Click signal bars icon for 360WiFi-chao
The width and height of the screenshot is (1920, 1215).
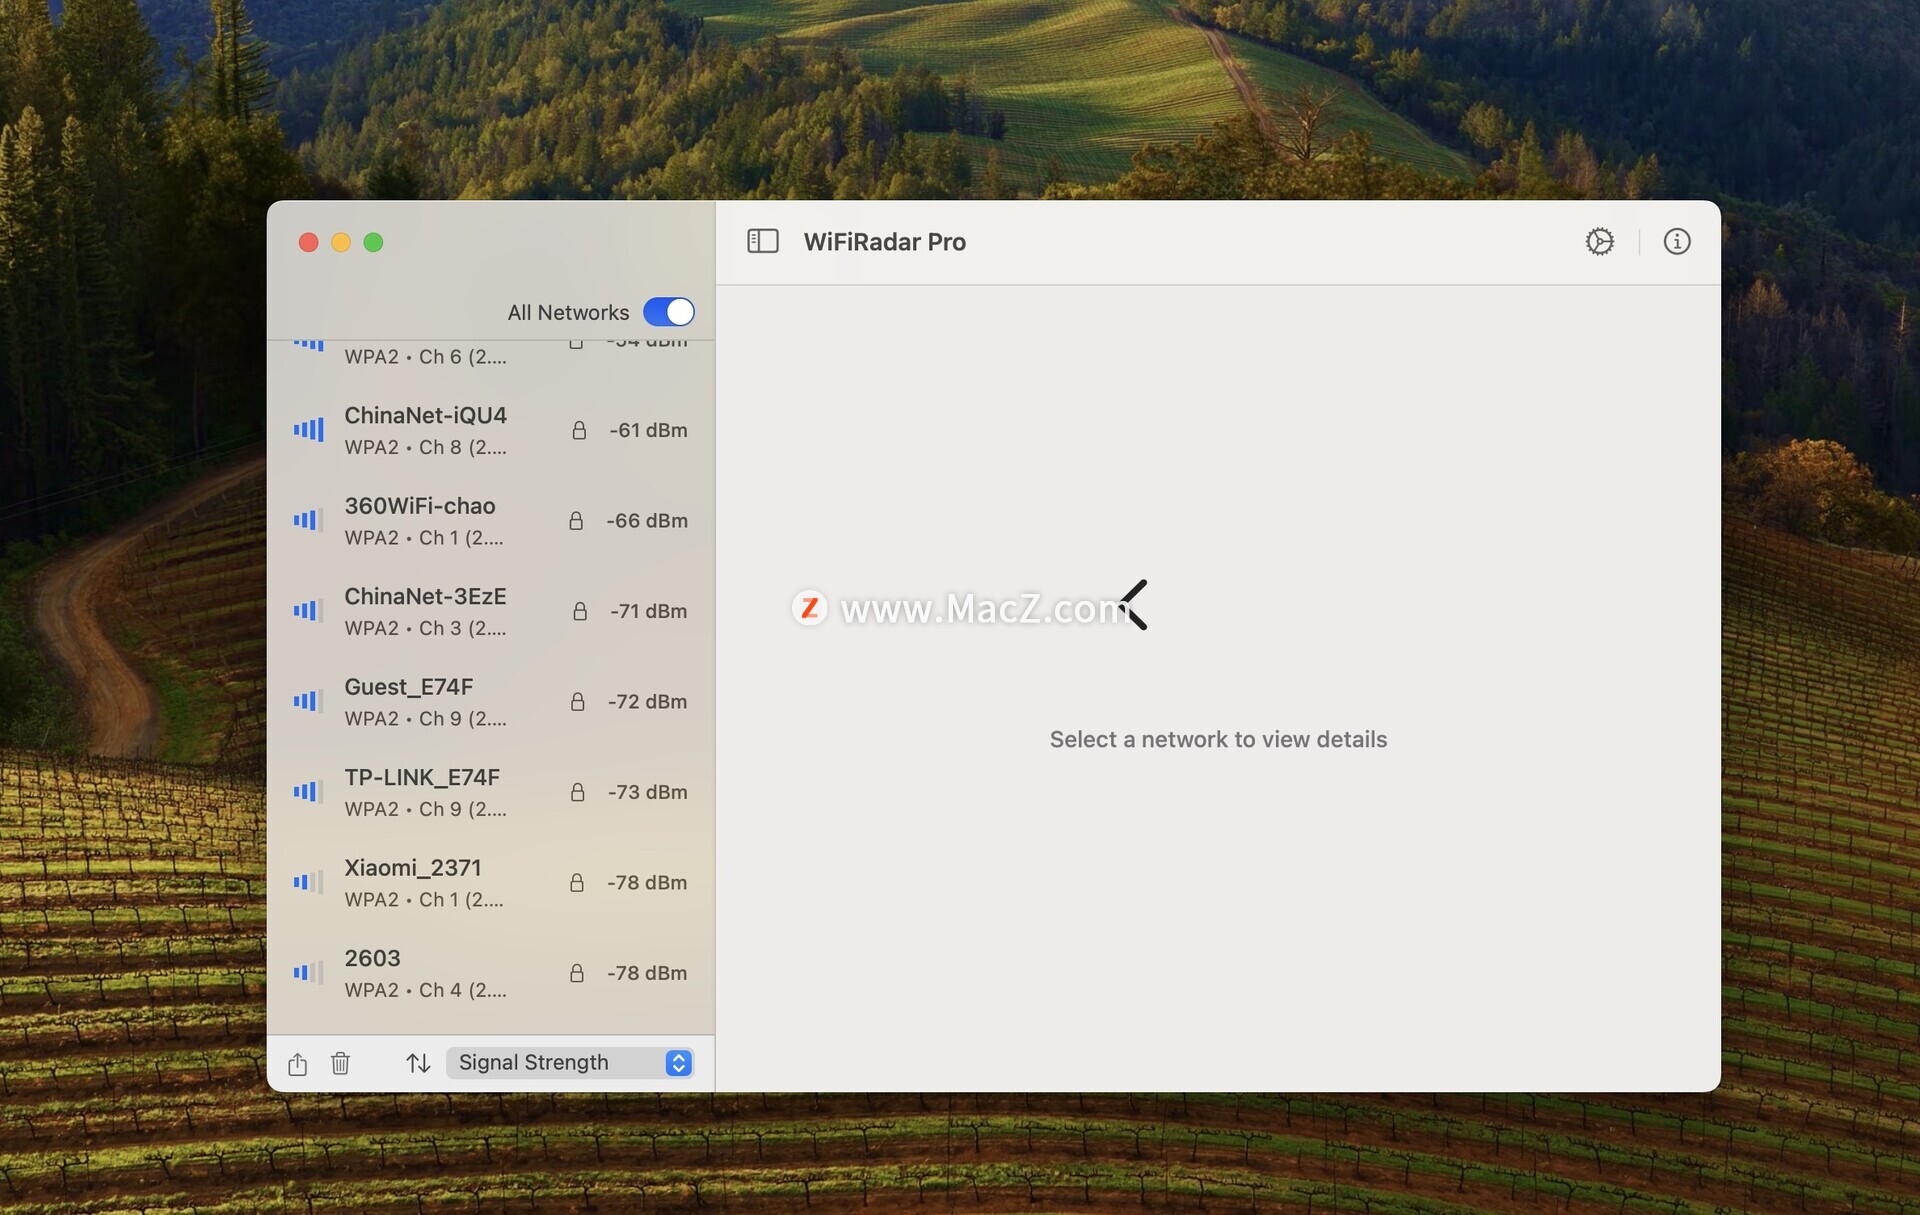point(308,520)
